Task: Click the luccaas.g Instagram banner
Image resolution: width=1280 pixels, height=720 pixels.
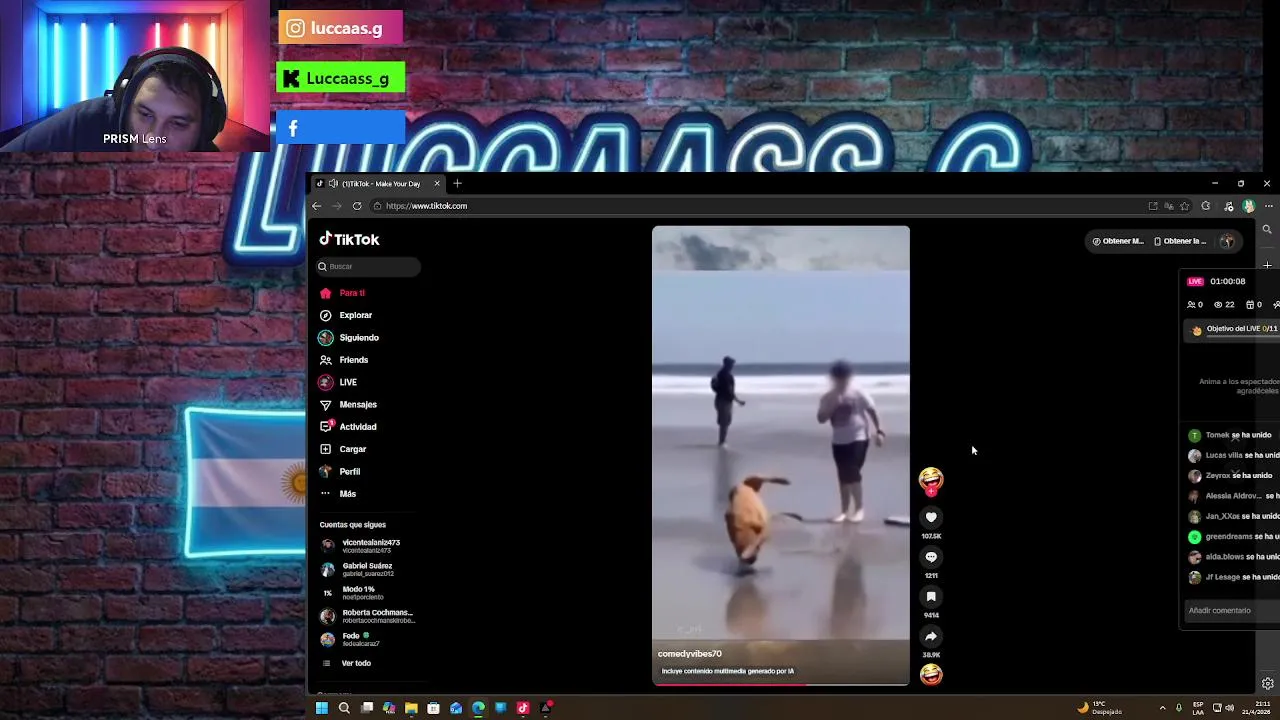Action: coord(340,28)
